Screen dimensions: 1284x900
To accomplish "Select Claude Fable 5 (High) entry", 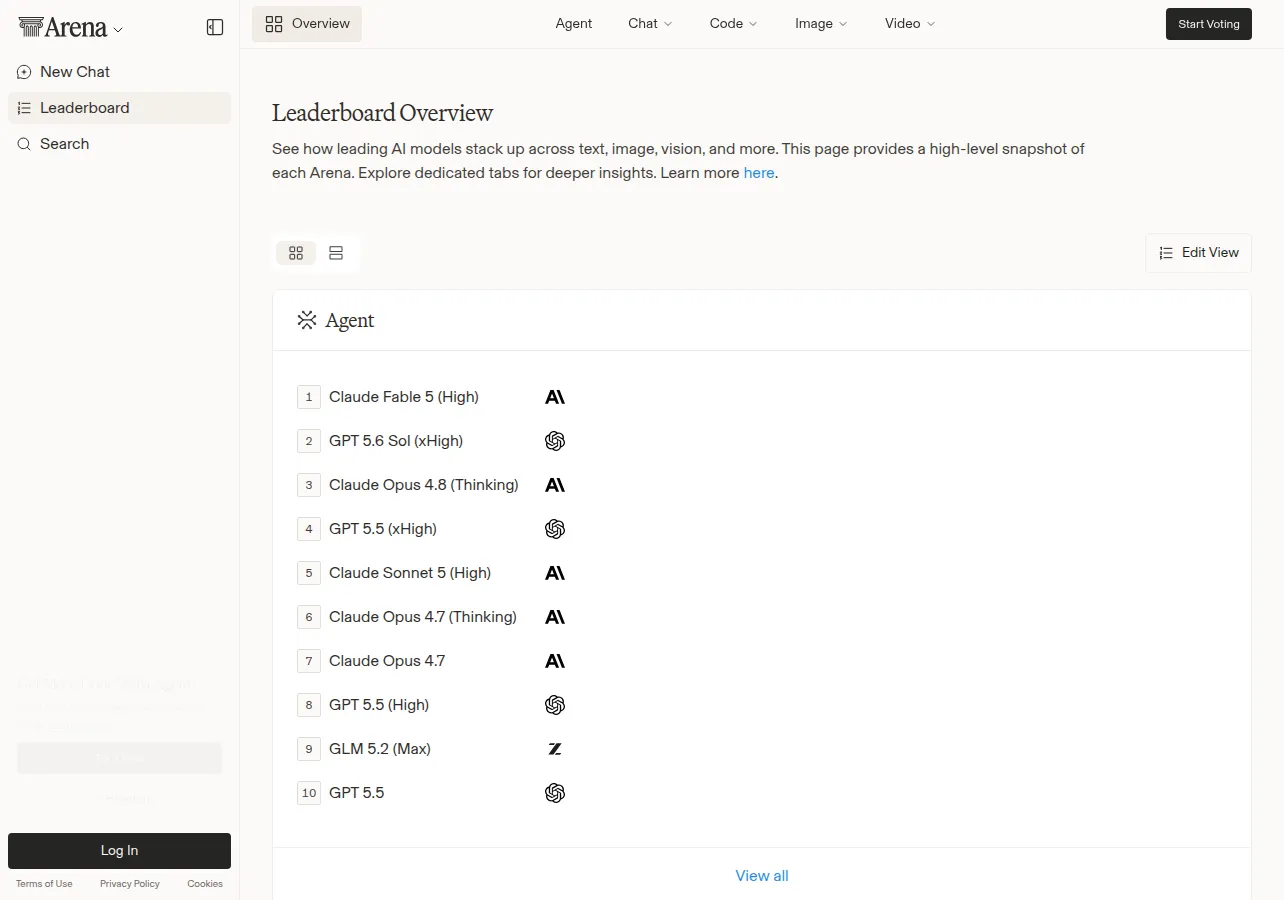I will click(x=404, y=397).
